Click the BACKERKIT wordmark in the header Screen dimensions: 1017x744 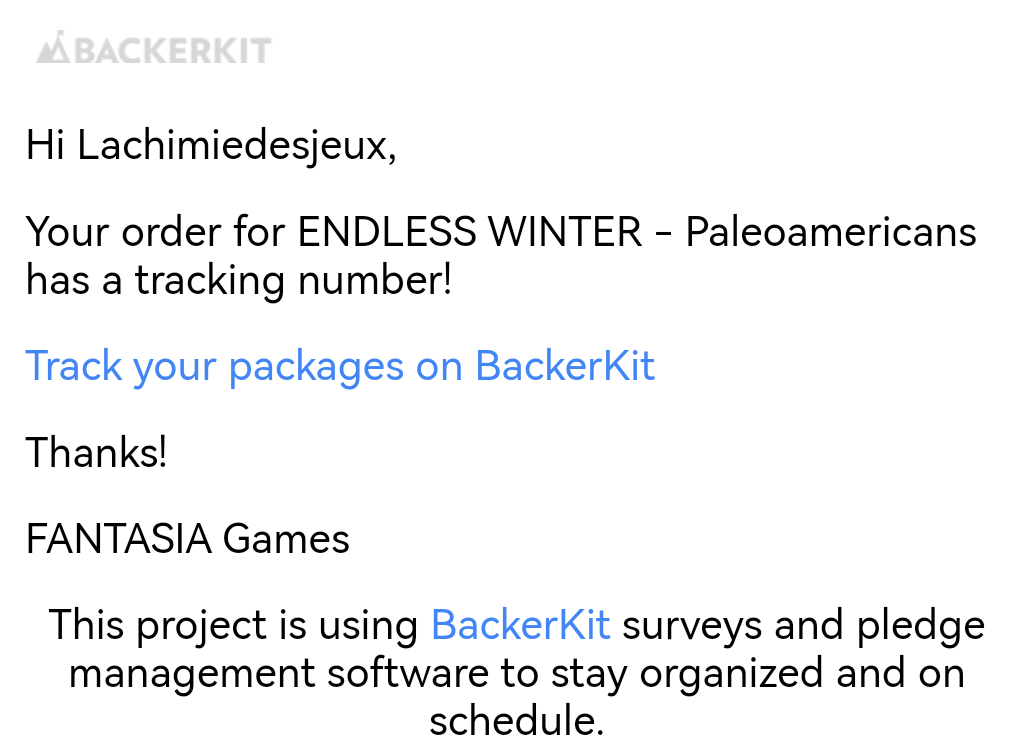pos(172,50)
